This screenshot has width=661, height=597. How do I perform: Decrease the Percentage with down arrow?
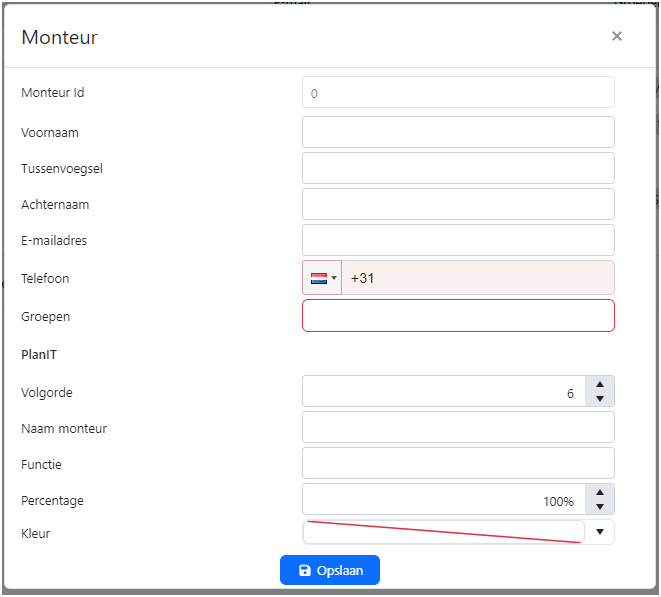point(599,507)
